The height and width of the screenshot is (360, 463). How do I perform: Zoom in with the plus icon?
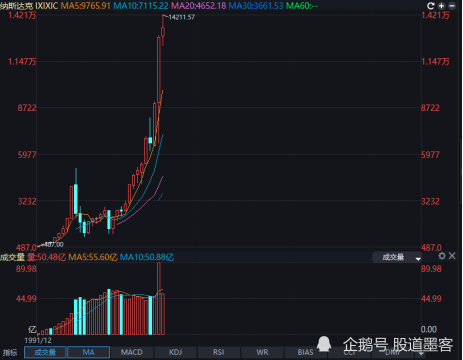[442, 6]
